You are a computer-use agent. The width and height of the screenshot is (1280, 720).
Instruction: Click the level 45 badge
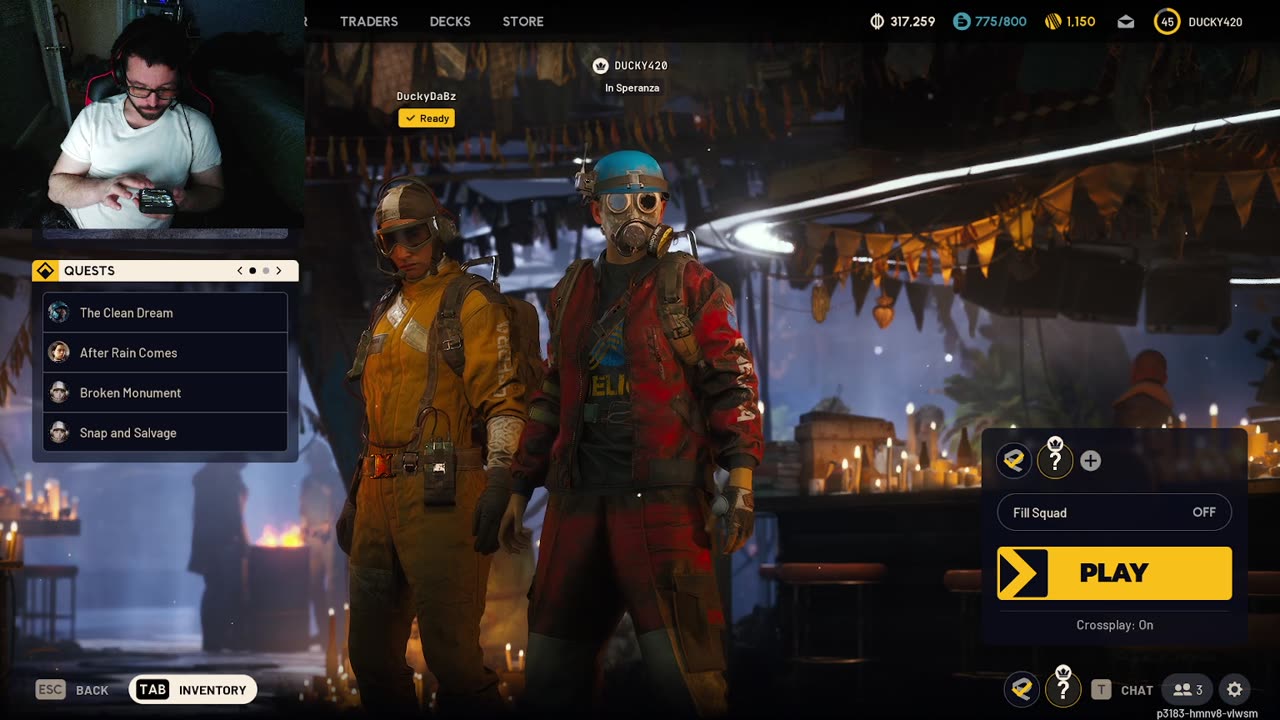(x=1167, y=21)
